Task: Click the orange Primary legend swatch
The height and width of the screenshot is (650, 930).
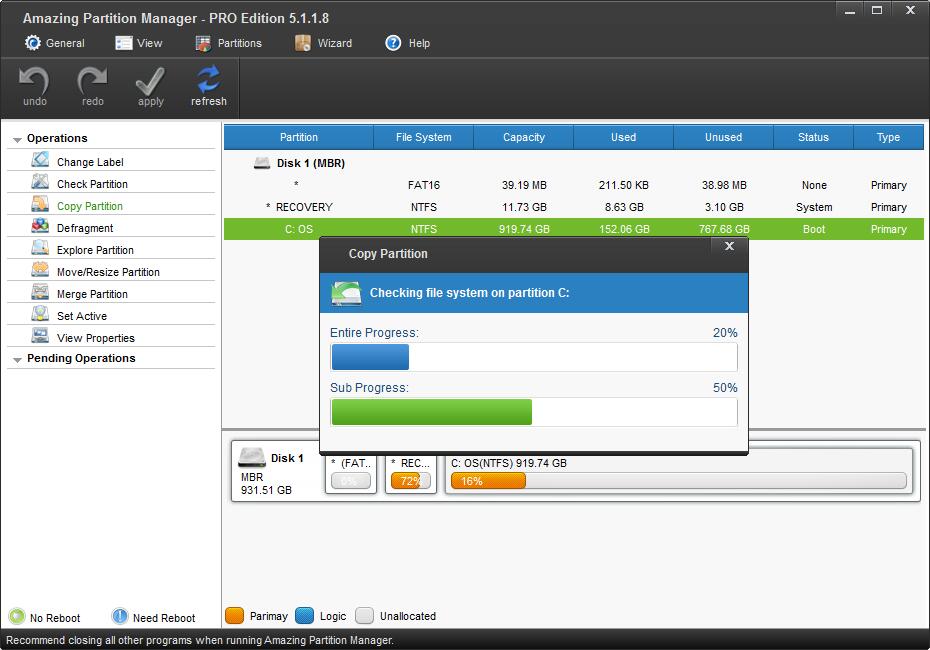Action: tap(234, 616)
